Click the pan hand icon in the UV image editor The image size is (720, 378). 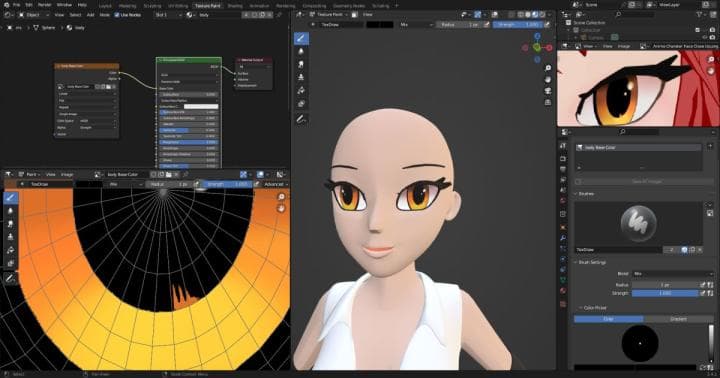click(281, 209)
